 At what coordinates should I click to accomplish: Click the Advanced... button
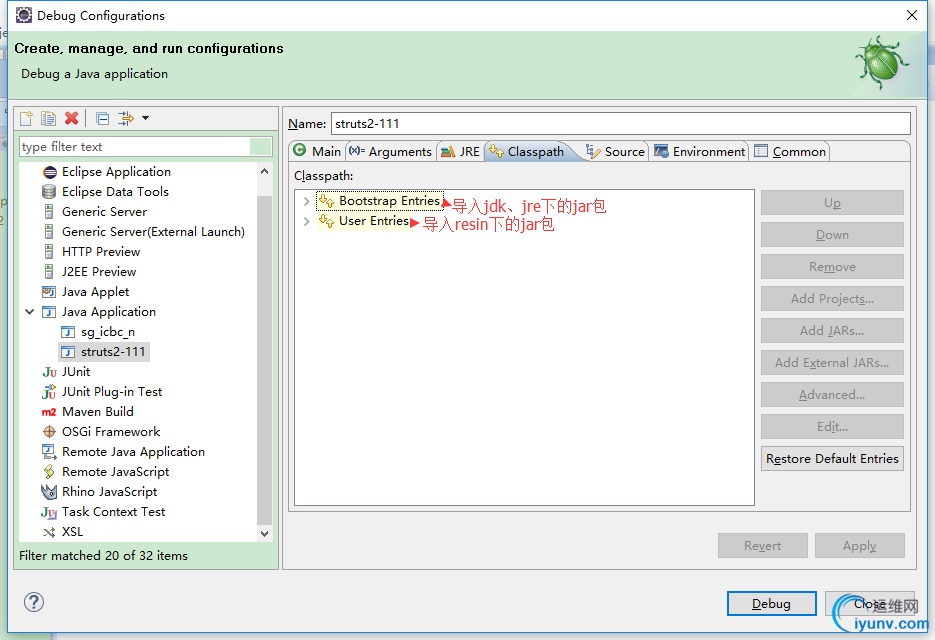[x=832, y=395]
